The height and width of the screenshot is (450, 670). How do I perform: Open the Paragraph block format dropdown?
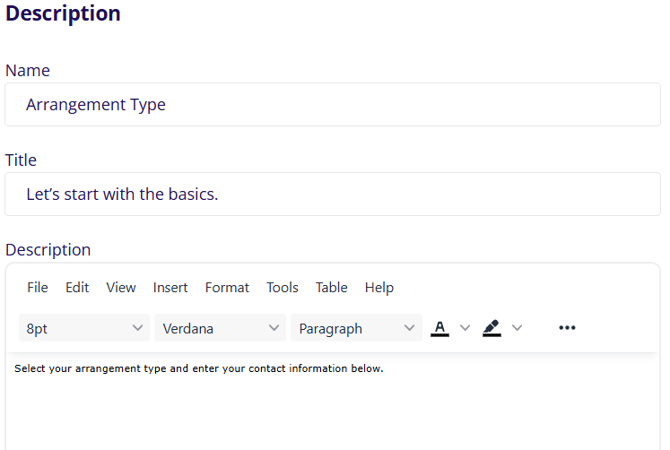[356, 328]
